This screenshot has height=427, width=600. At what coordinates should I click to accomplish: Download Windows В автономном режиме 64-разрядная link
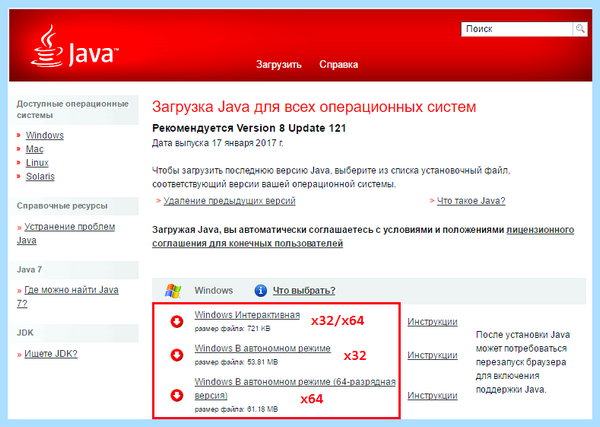click(x=295, y=388)
